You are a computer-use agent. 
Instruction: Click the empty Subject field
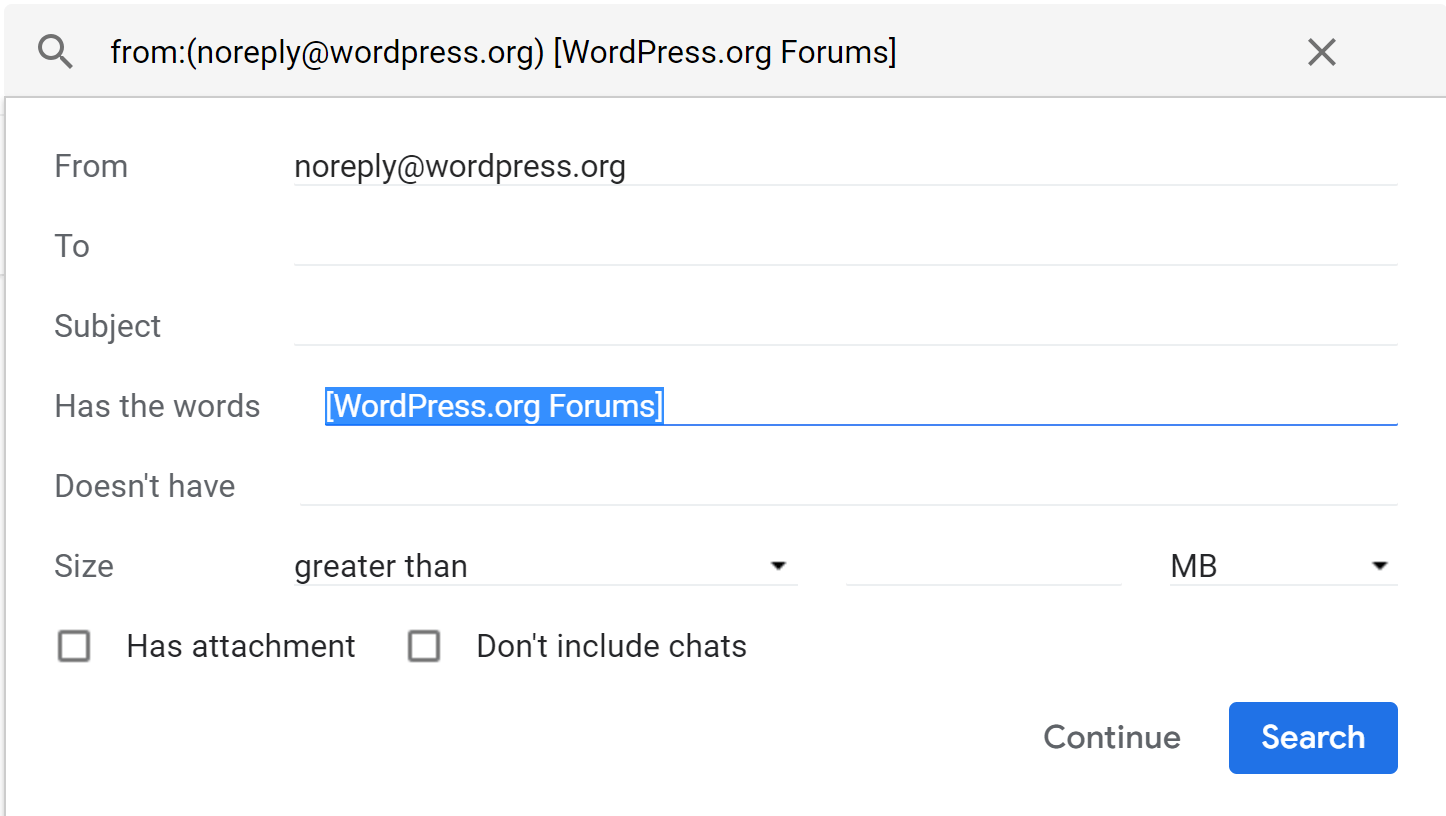[x=845, y=326]
